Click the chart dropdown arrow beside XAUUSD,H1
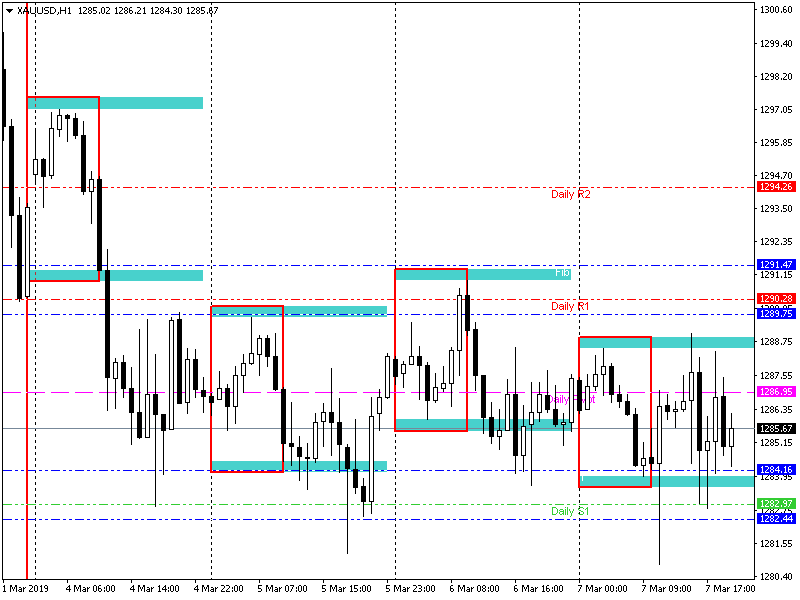Viewport: 800px width, 600px height. click(9, 10)
